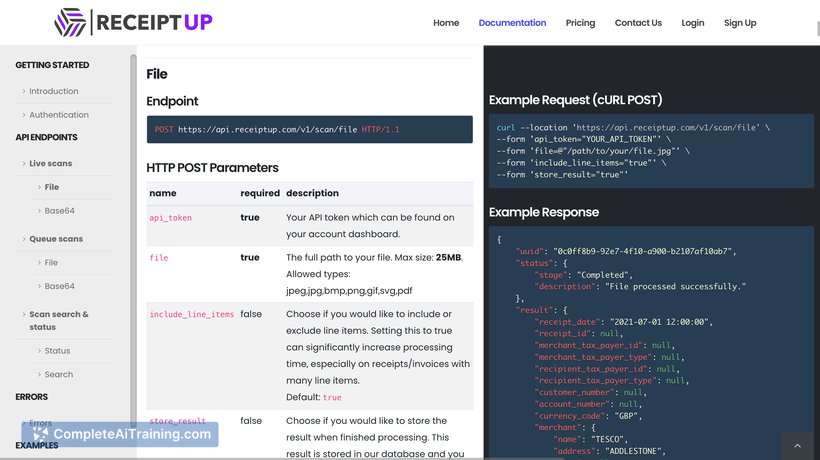This screenshot has height=460, width=820.
Task: Click the receipt_date line in response
Action: click(623, 322)
